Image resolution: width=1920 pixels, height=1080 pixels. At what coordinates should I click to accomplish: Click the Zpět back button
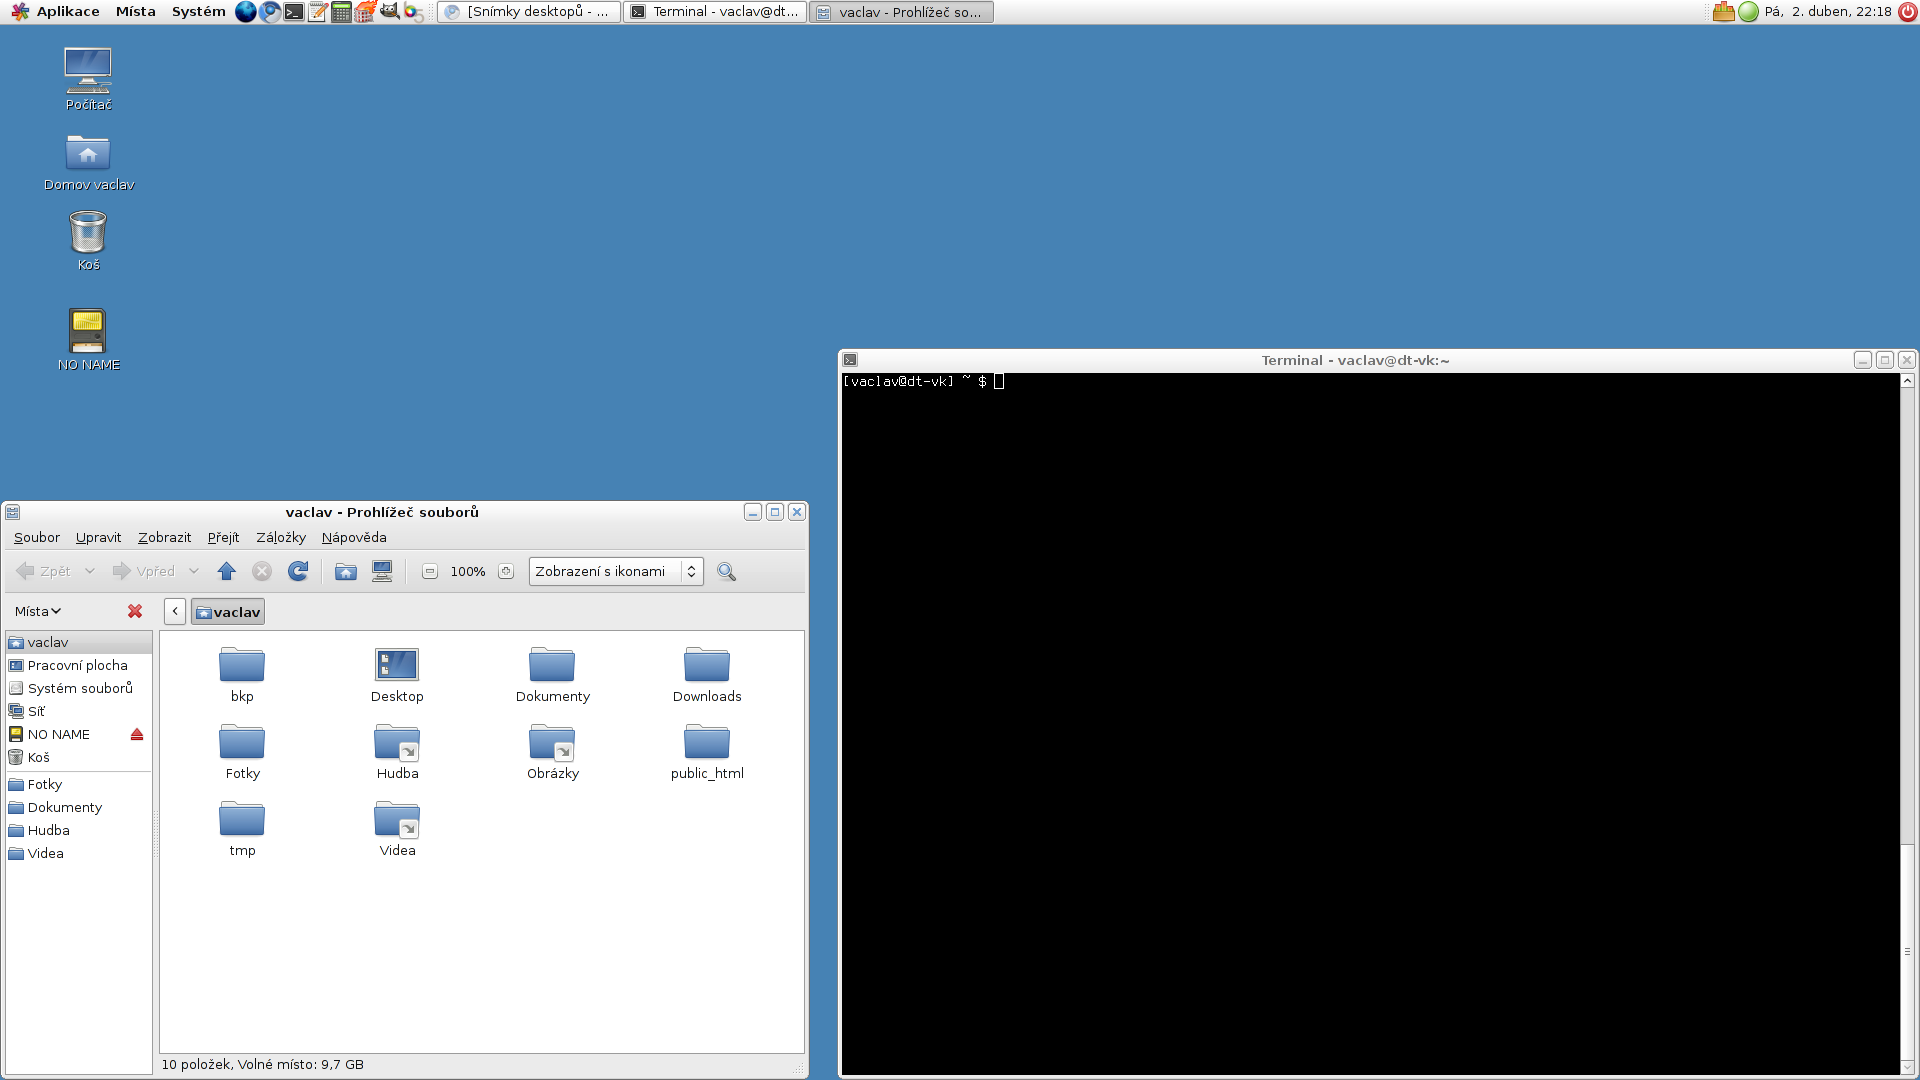(44, 571)
